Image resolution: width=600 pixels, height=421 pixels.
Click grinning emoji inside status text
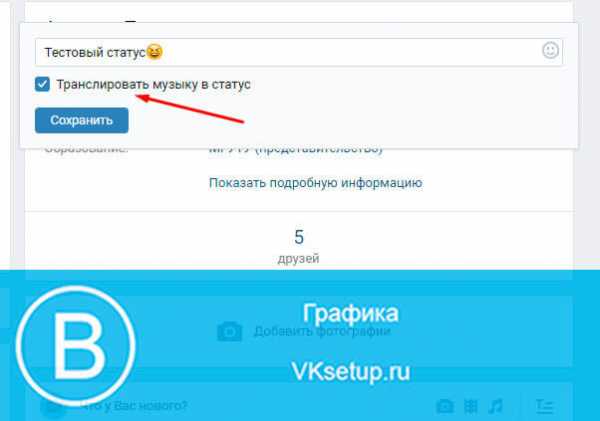[155, 51]
